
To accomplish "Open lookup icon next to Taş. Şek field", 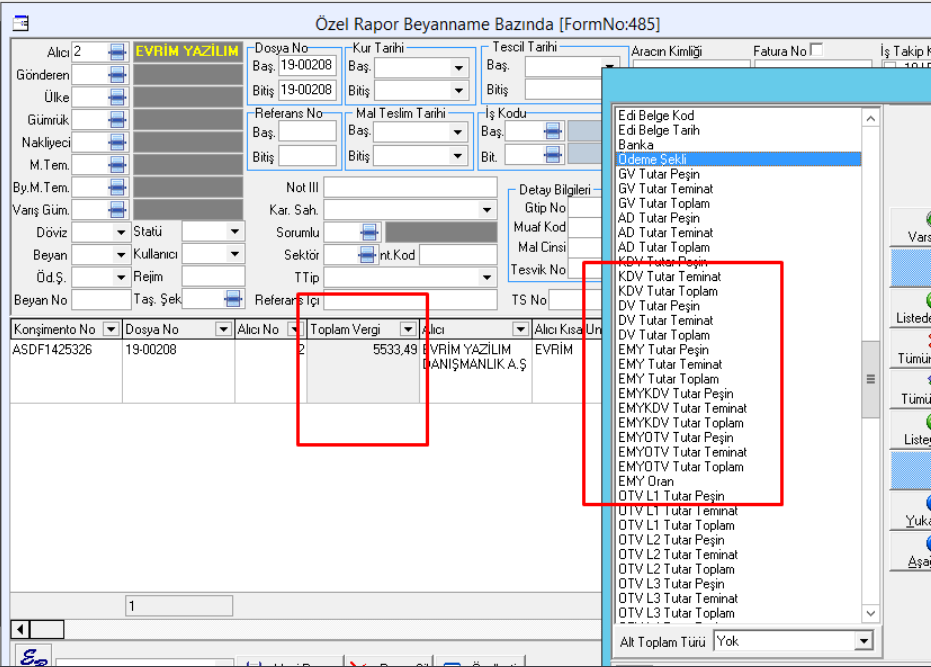I will tap(233, 299).
